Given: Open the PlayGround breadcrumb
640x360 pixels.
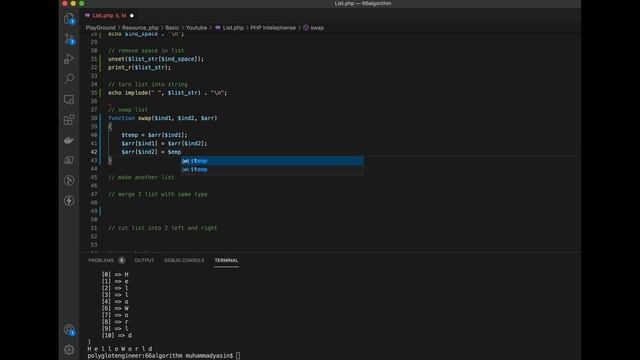Looking at the screenshot, I should [100, 28].
